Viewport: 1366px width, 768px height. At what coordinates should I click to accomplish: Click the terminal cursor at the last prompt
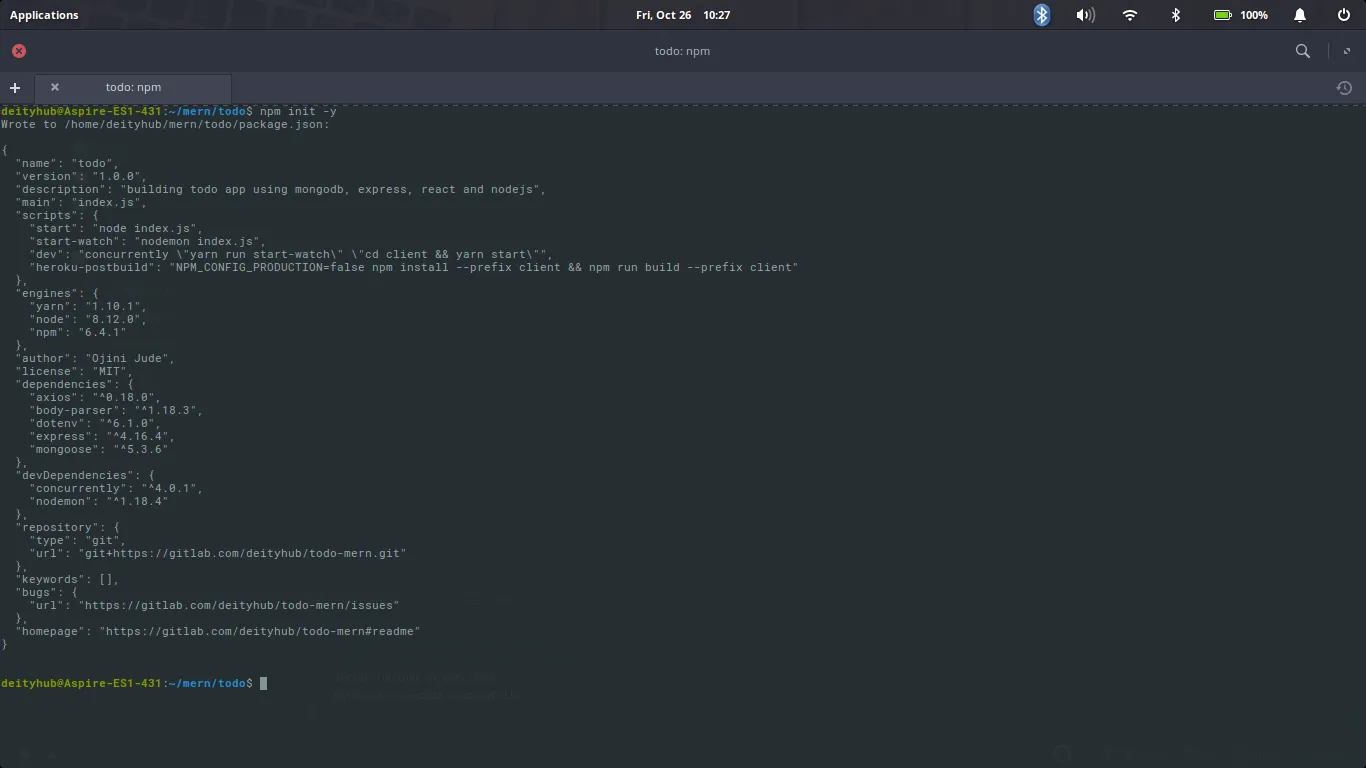[264, 683]
